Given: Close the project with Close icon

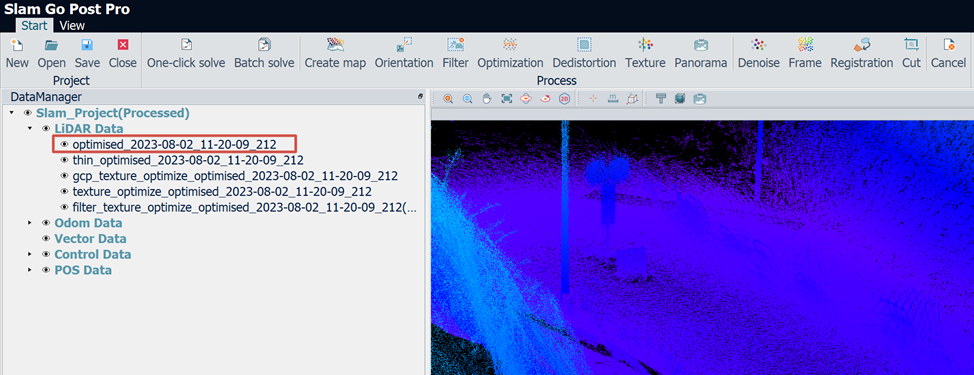Looking at the screenshot, I should pos(122,45).
